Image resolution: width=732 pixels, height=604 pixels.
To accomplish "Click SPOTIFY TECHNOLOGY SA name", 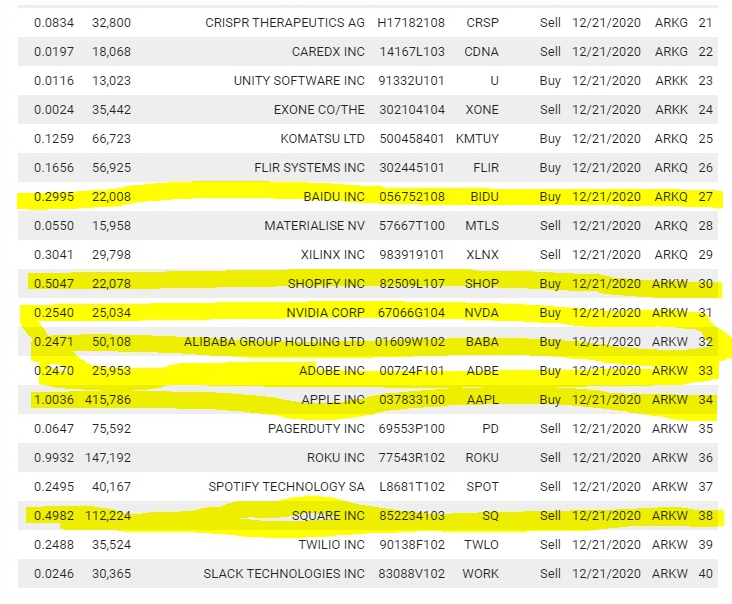I will point(286,486).
